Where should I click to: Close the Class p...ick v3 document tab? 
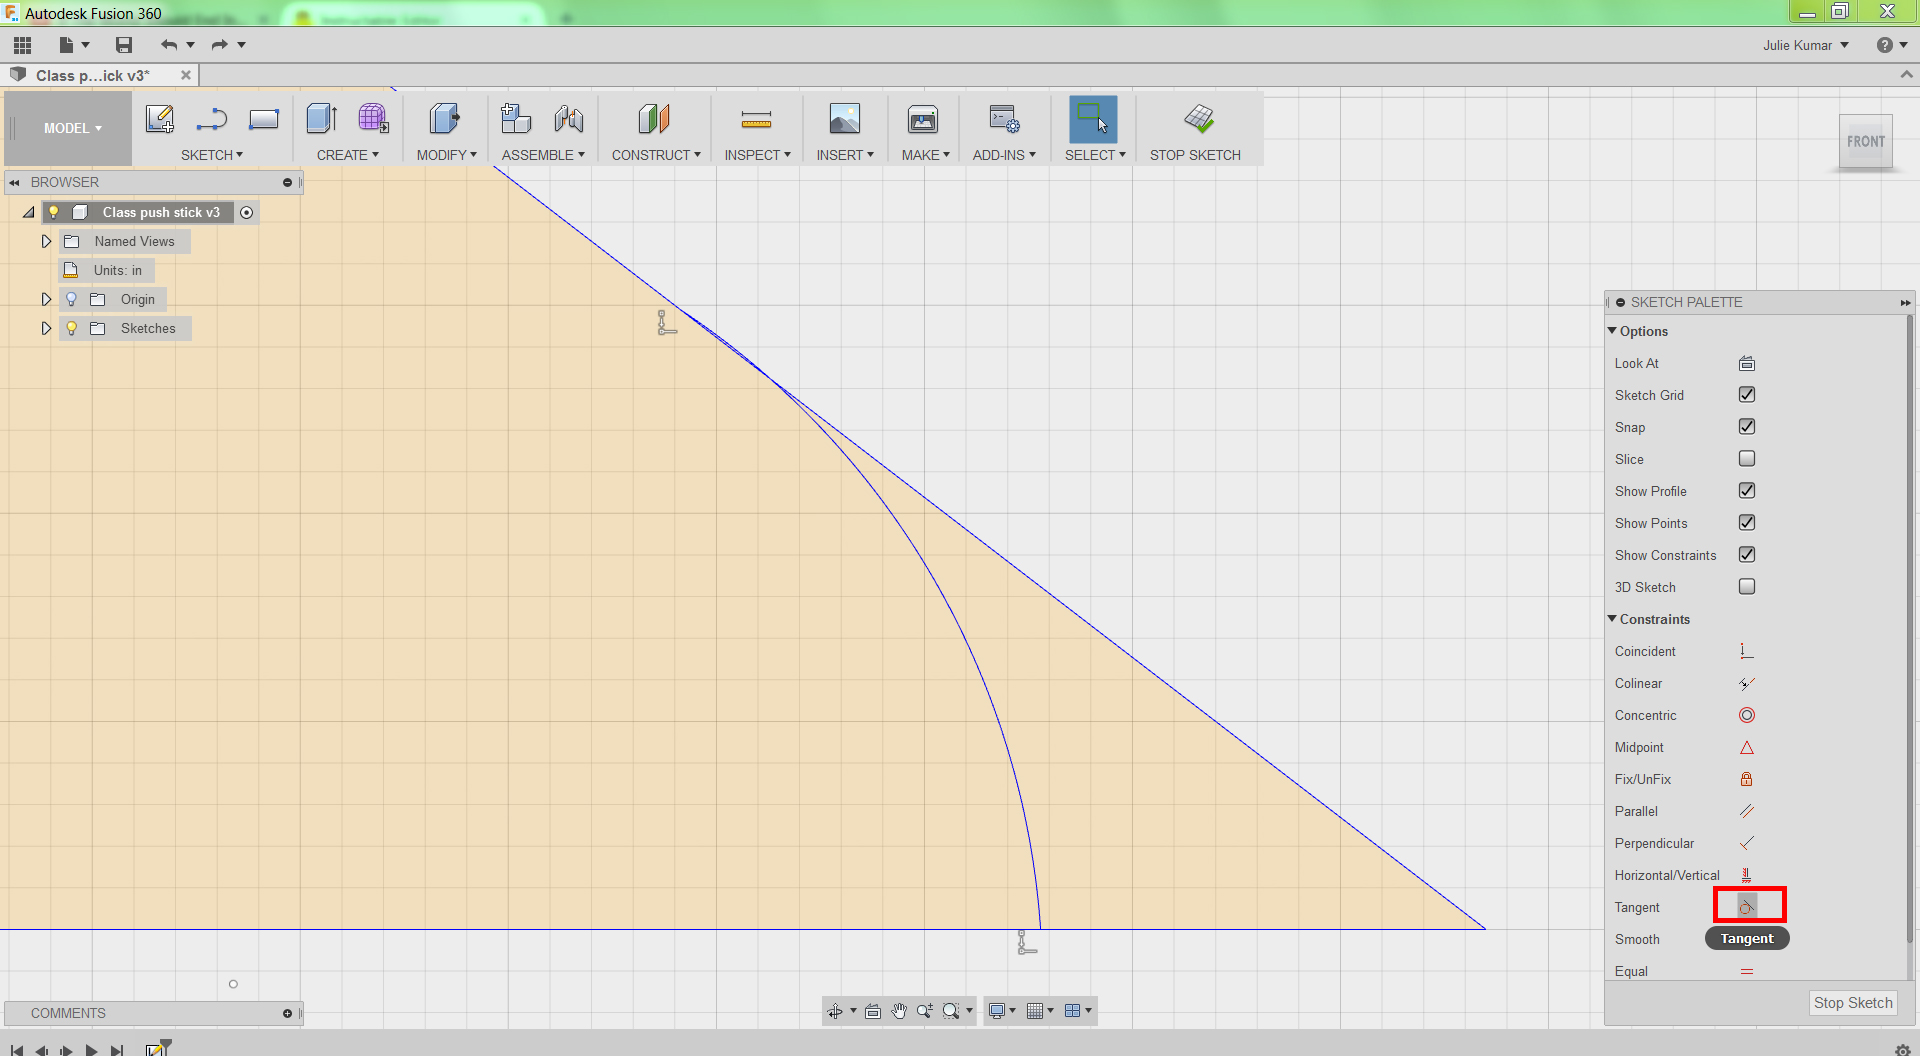coord(186,75)
